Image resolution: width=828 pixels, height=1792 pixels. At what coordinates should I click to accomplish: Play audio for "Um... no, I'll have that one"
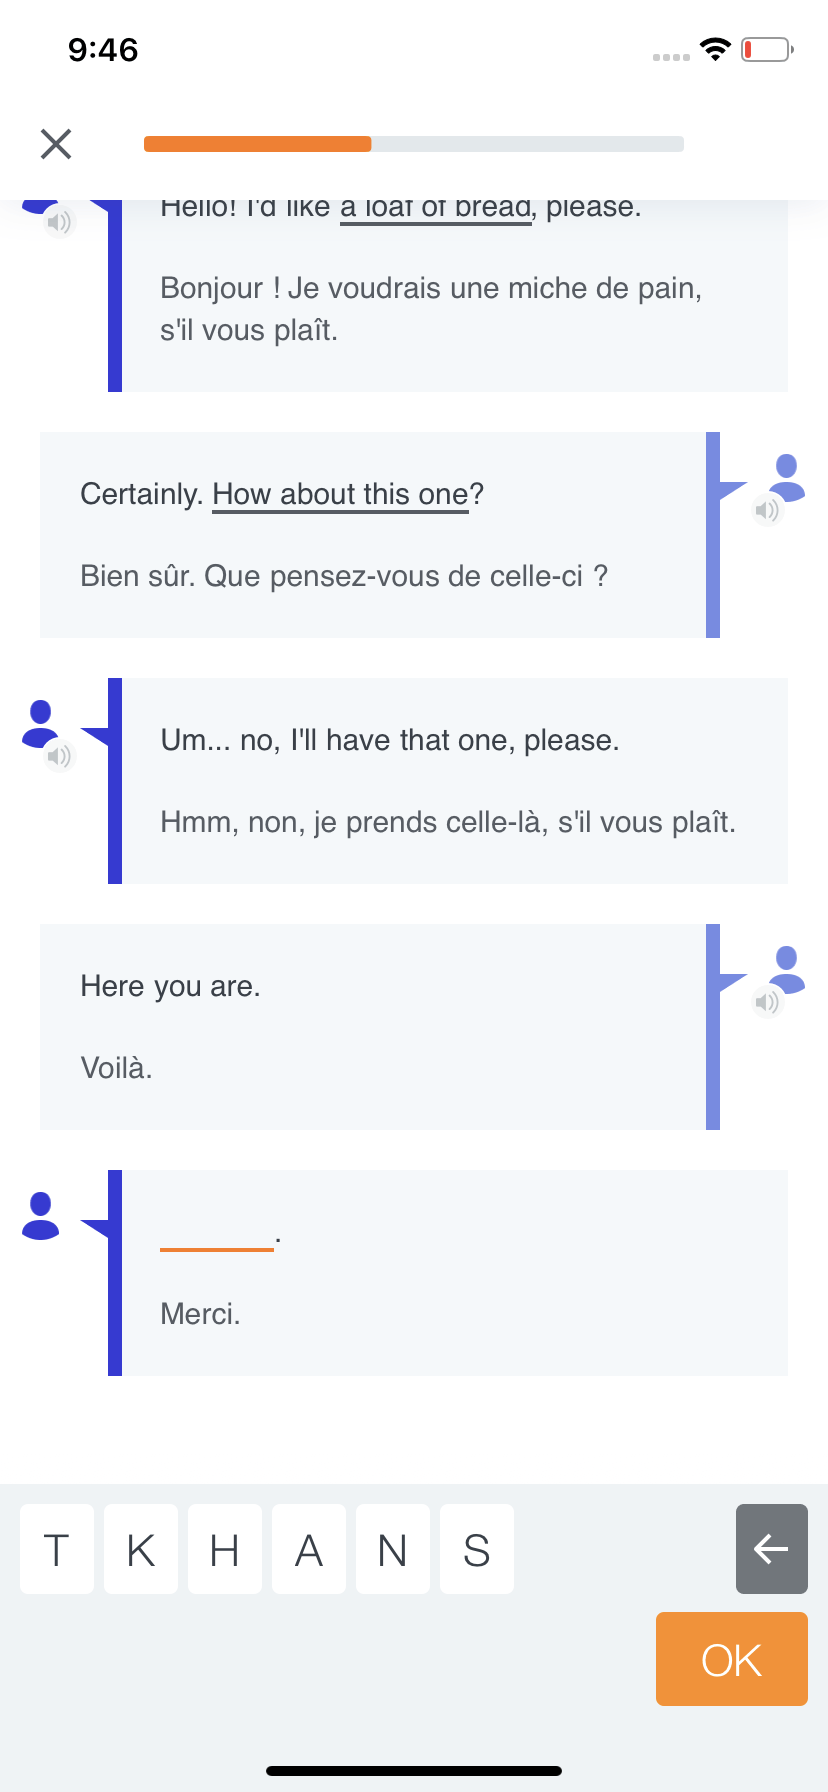(x=60, y=756)
